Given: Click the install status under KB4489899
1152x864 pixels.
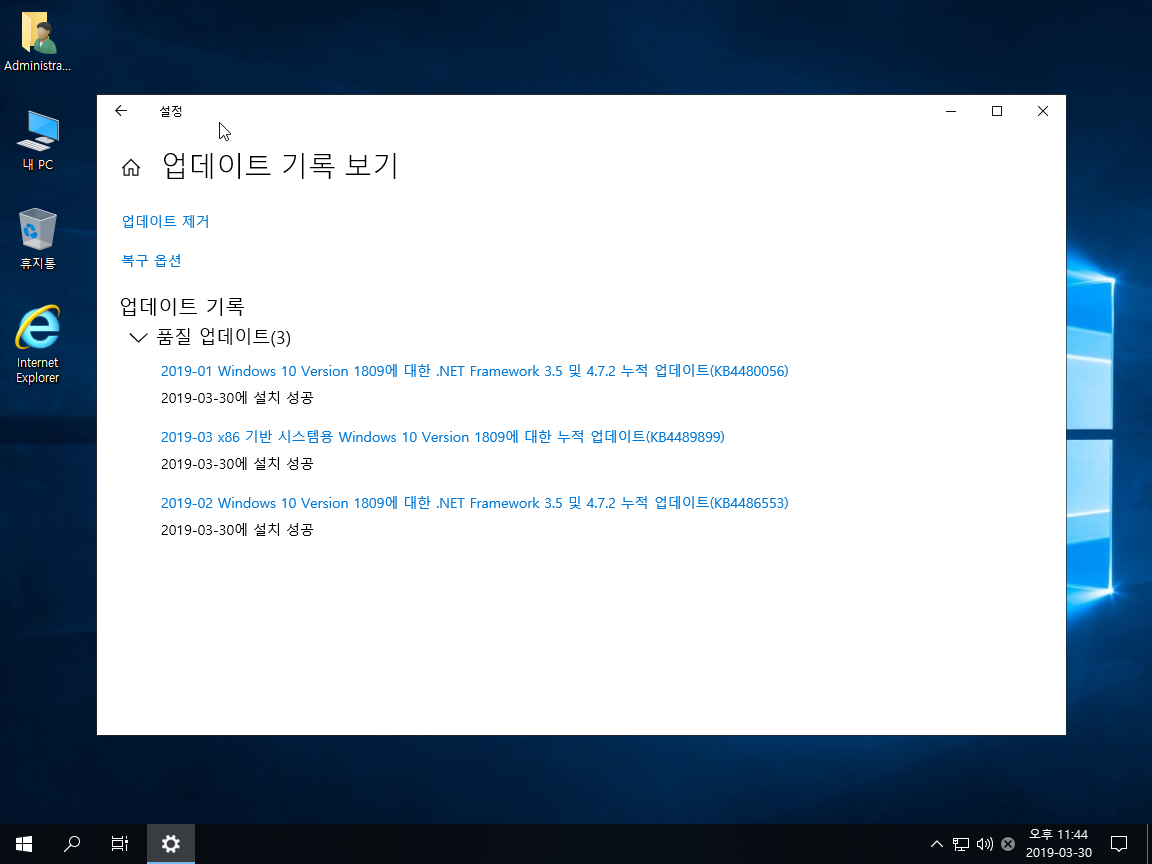Looking at the screenshot, I should (237, 464).
